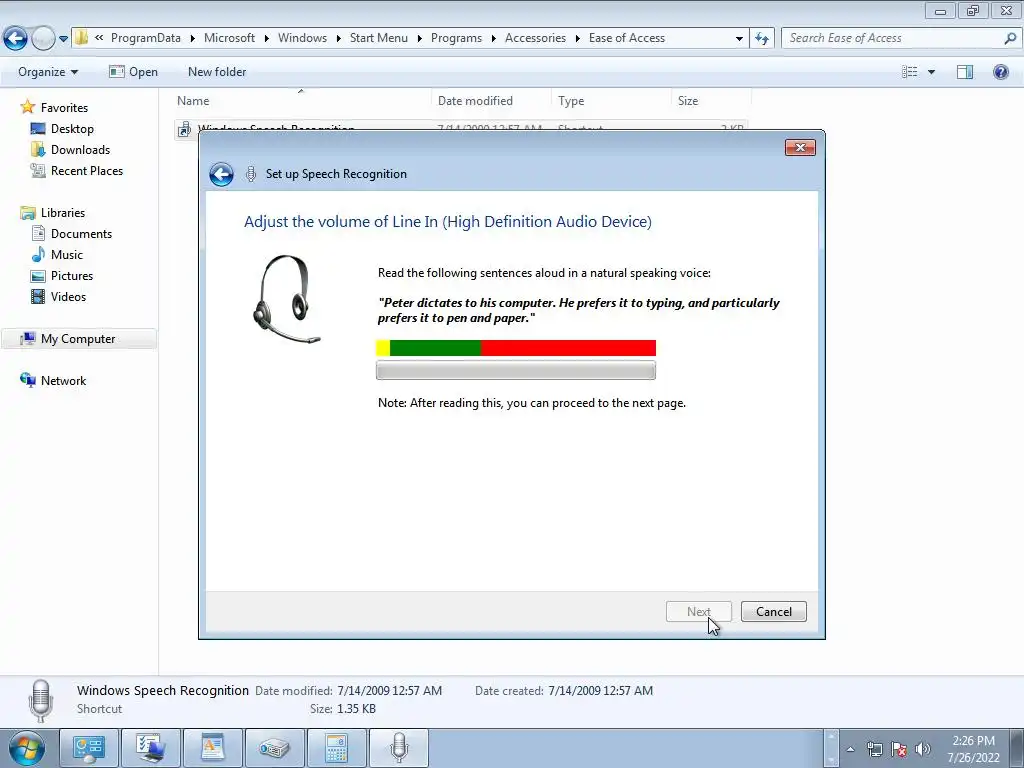Image resolution: width=1024 pixels, height=768 pixels.
Task: Open the projector icon on the taskbar
Action: 275,748
